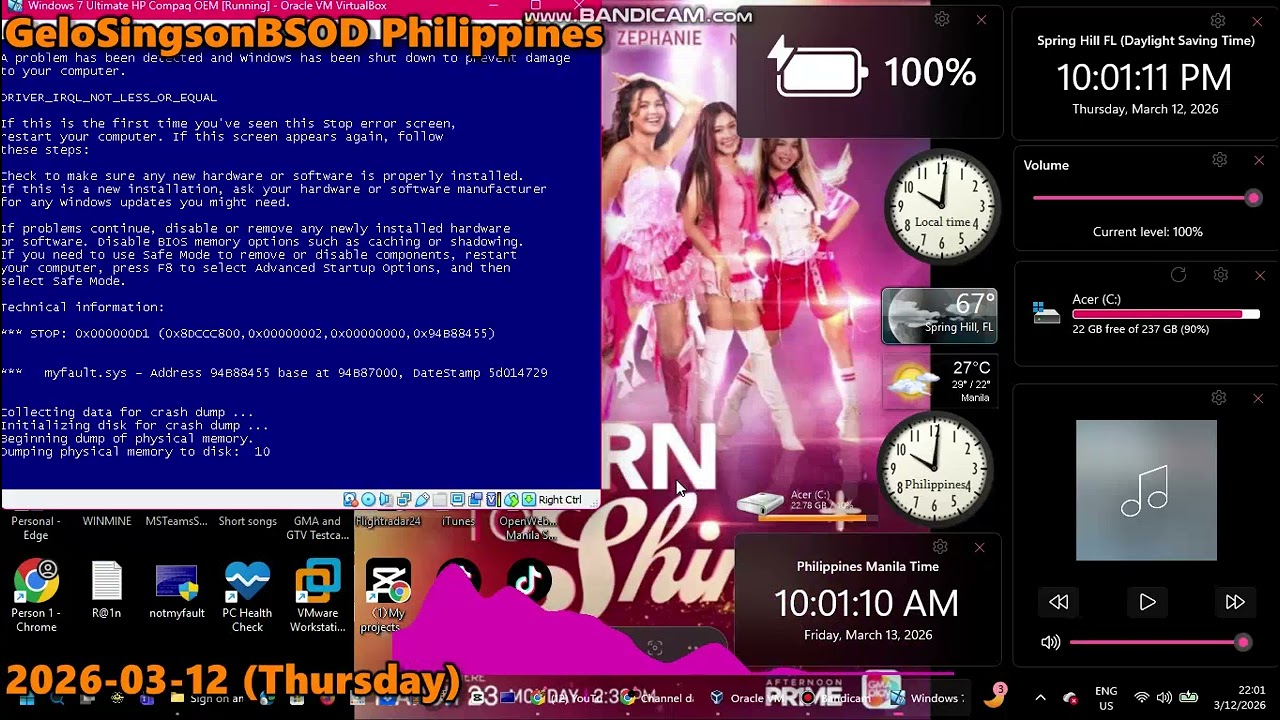
Task: Open settings gear of battery 100% gadget
Action: [x=941, y=19]
